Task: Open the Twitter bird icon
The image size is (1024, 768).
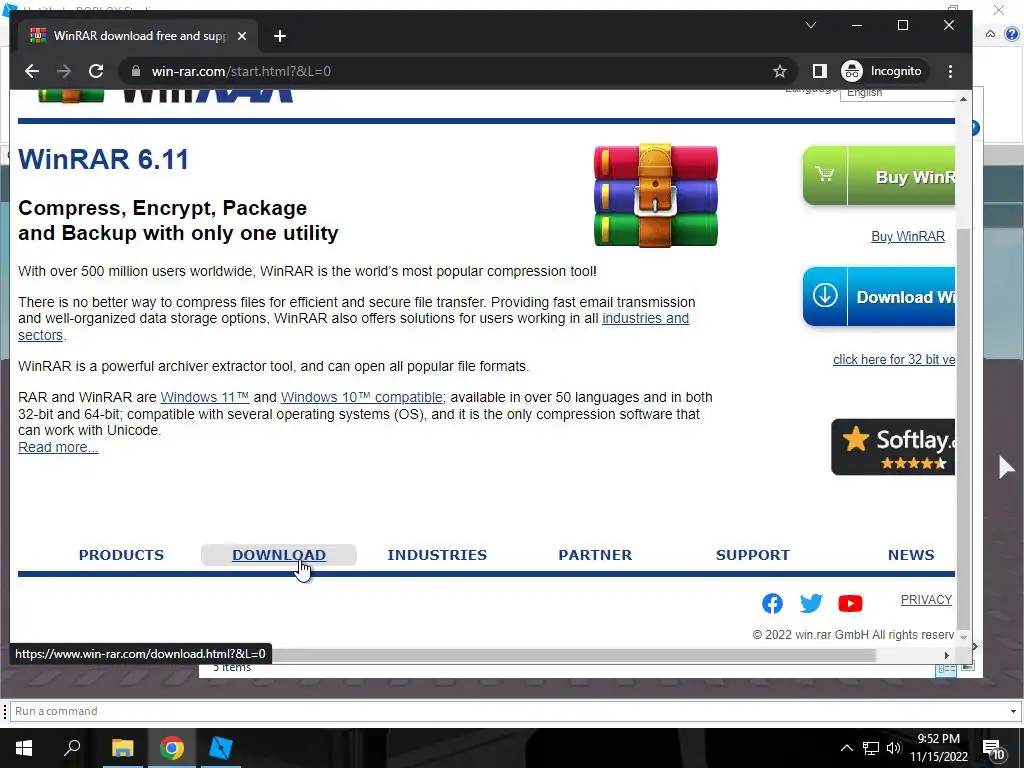Action: pos(811,603)
